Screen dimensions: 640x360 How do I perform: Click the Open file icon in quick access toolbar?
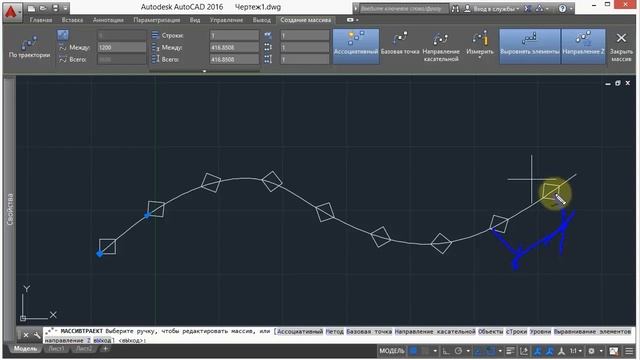point(43,8)
